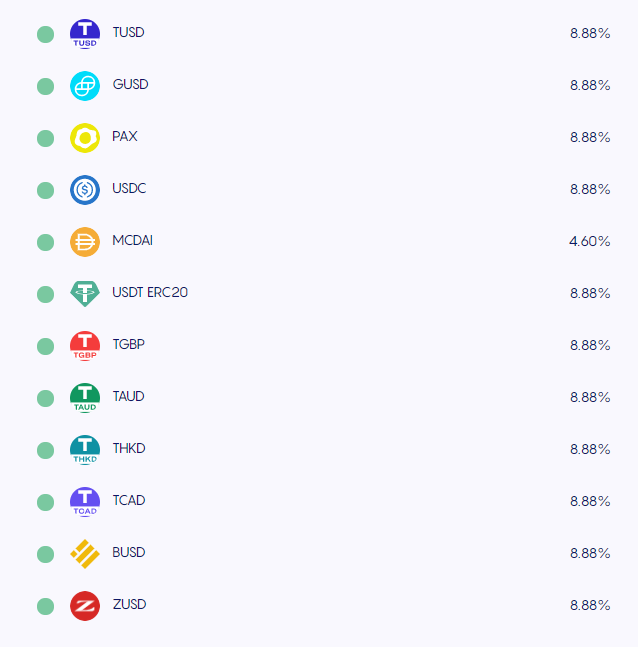Click the BUSD Binance coin icon
Image resolution: width=638 pixels, height=647 pixels.
(85, 554)
